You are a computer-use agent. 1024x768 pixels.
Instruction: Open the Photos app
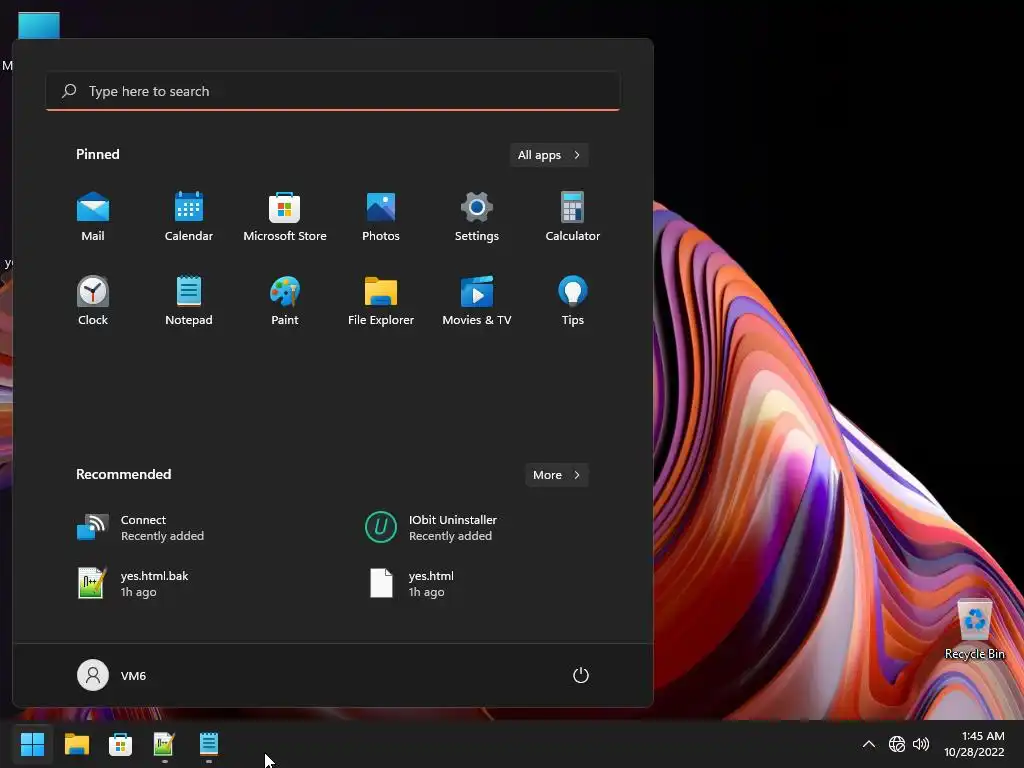(x=381, y=217)
